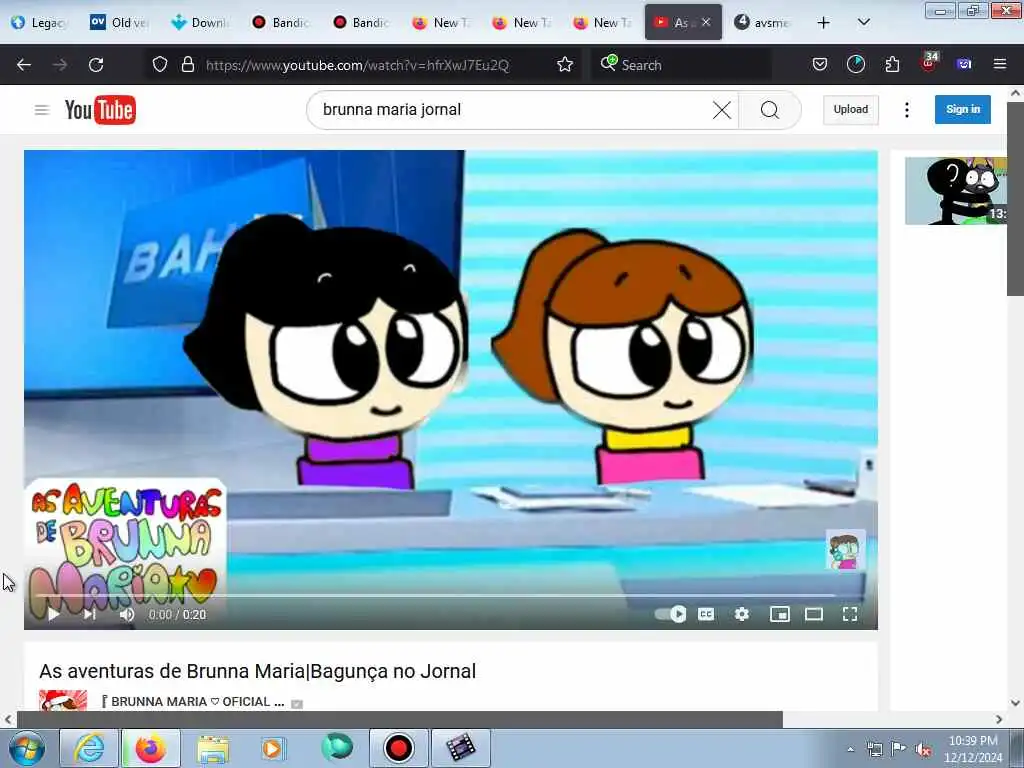Open File Explorer from taskbar
1024x768 pixels.
(x=213, y=748)
